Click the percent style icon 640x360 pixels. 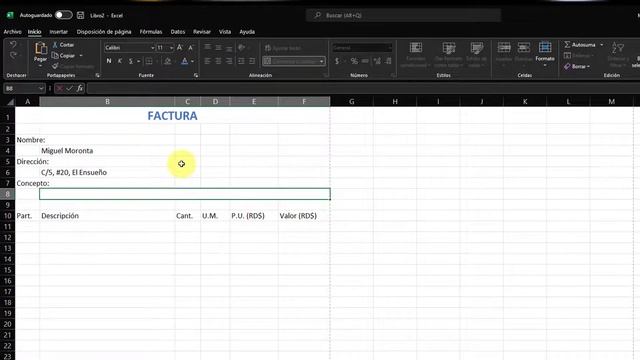click(354, 61)
